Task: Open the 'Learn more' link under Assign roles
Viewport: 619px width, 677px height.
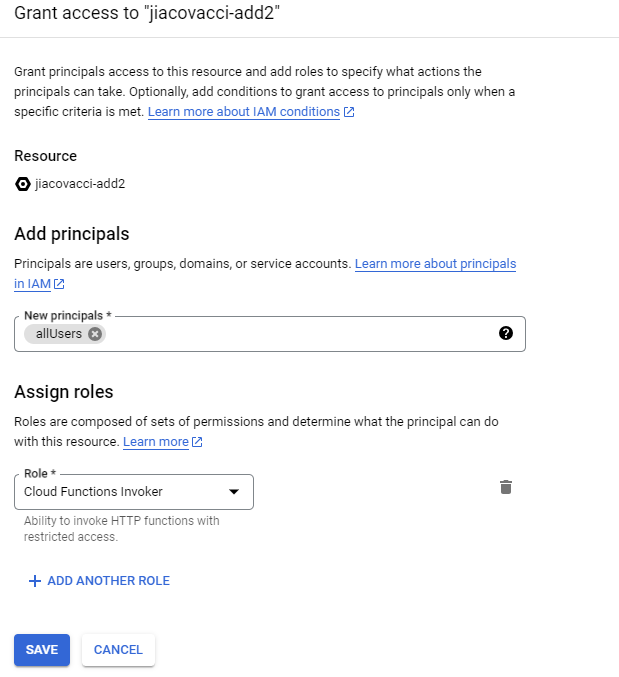Action: [156, 442]
